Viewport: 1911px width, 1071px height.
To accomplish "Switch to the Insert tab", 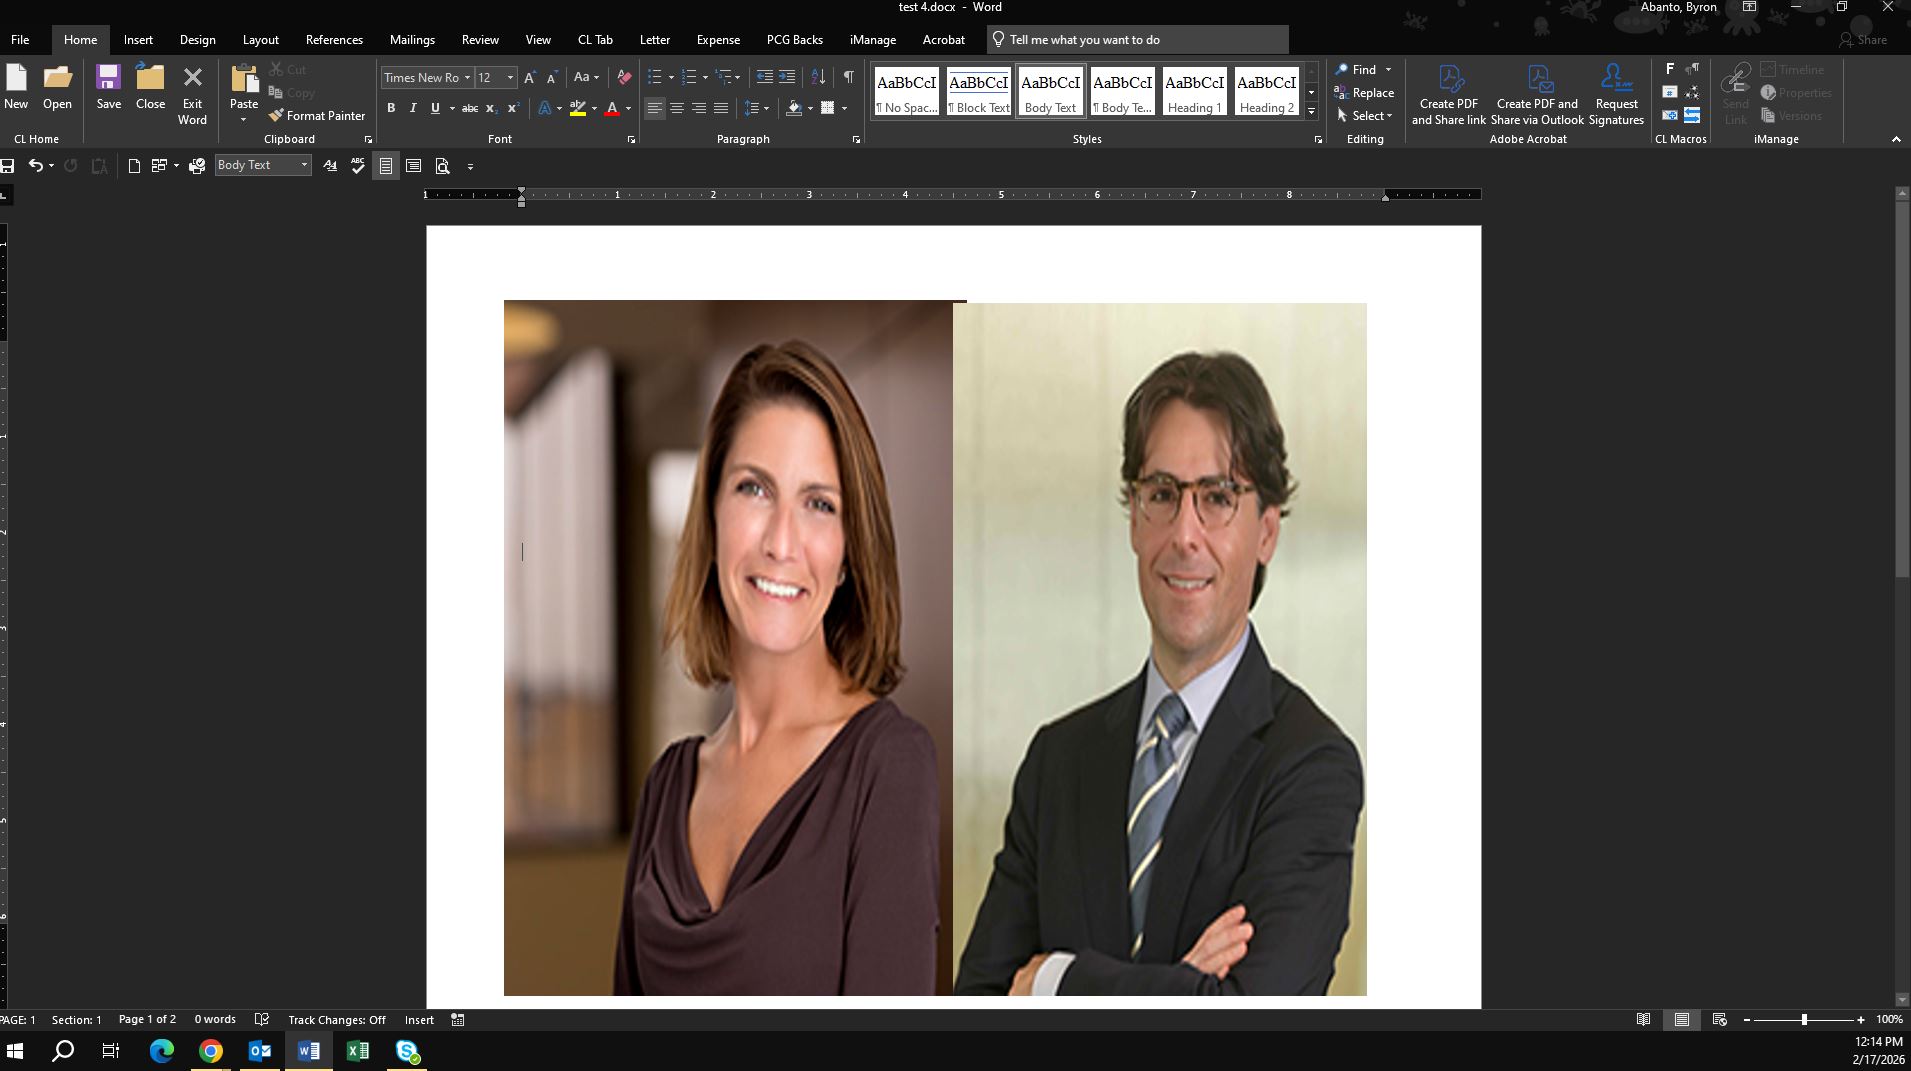I will (x=138, y=40).
